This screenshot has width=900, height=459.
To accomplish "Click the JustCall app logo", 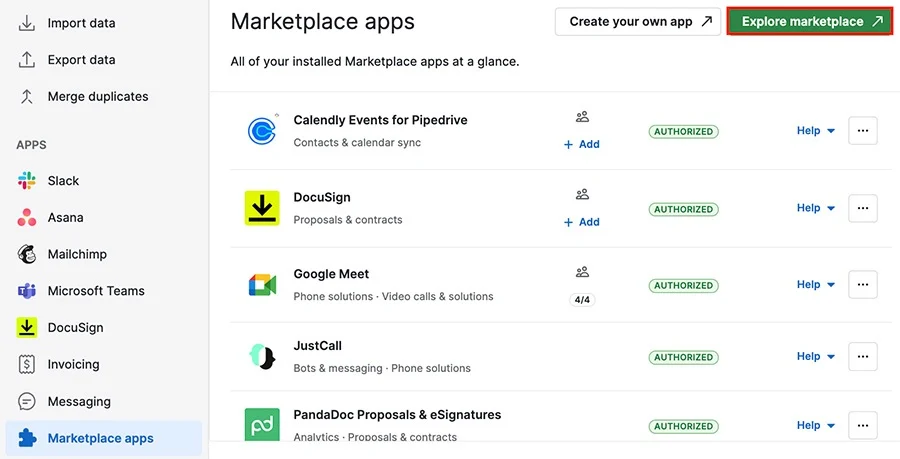I will coord(262,356).
